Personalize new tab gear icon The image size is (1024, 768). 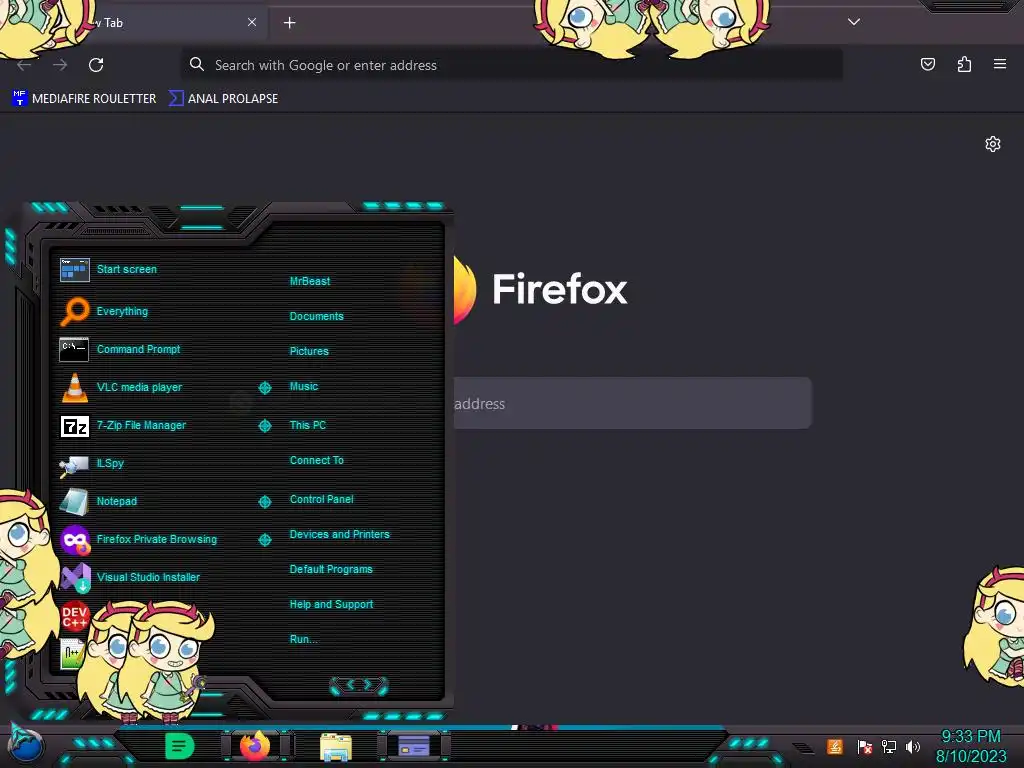click(993, 144)
